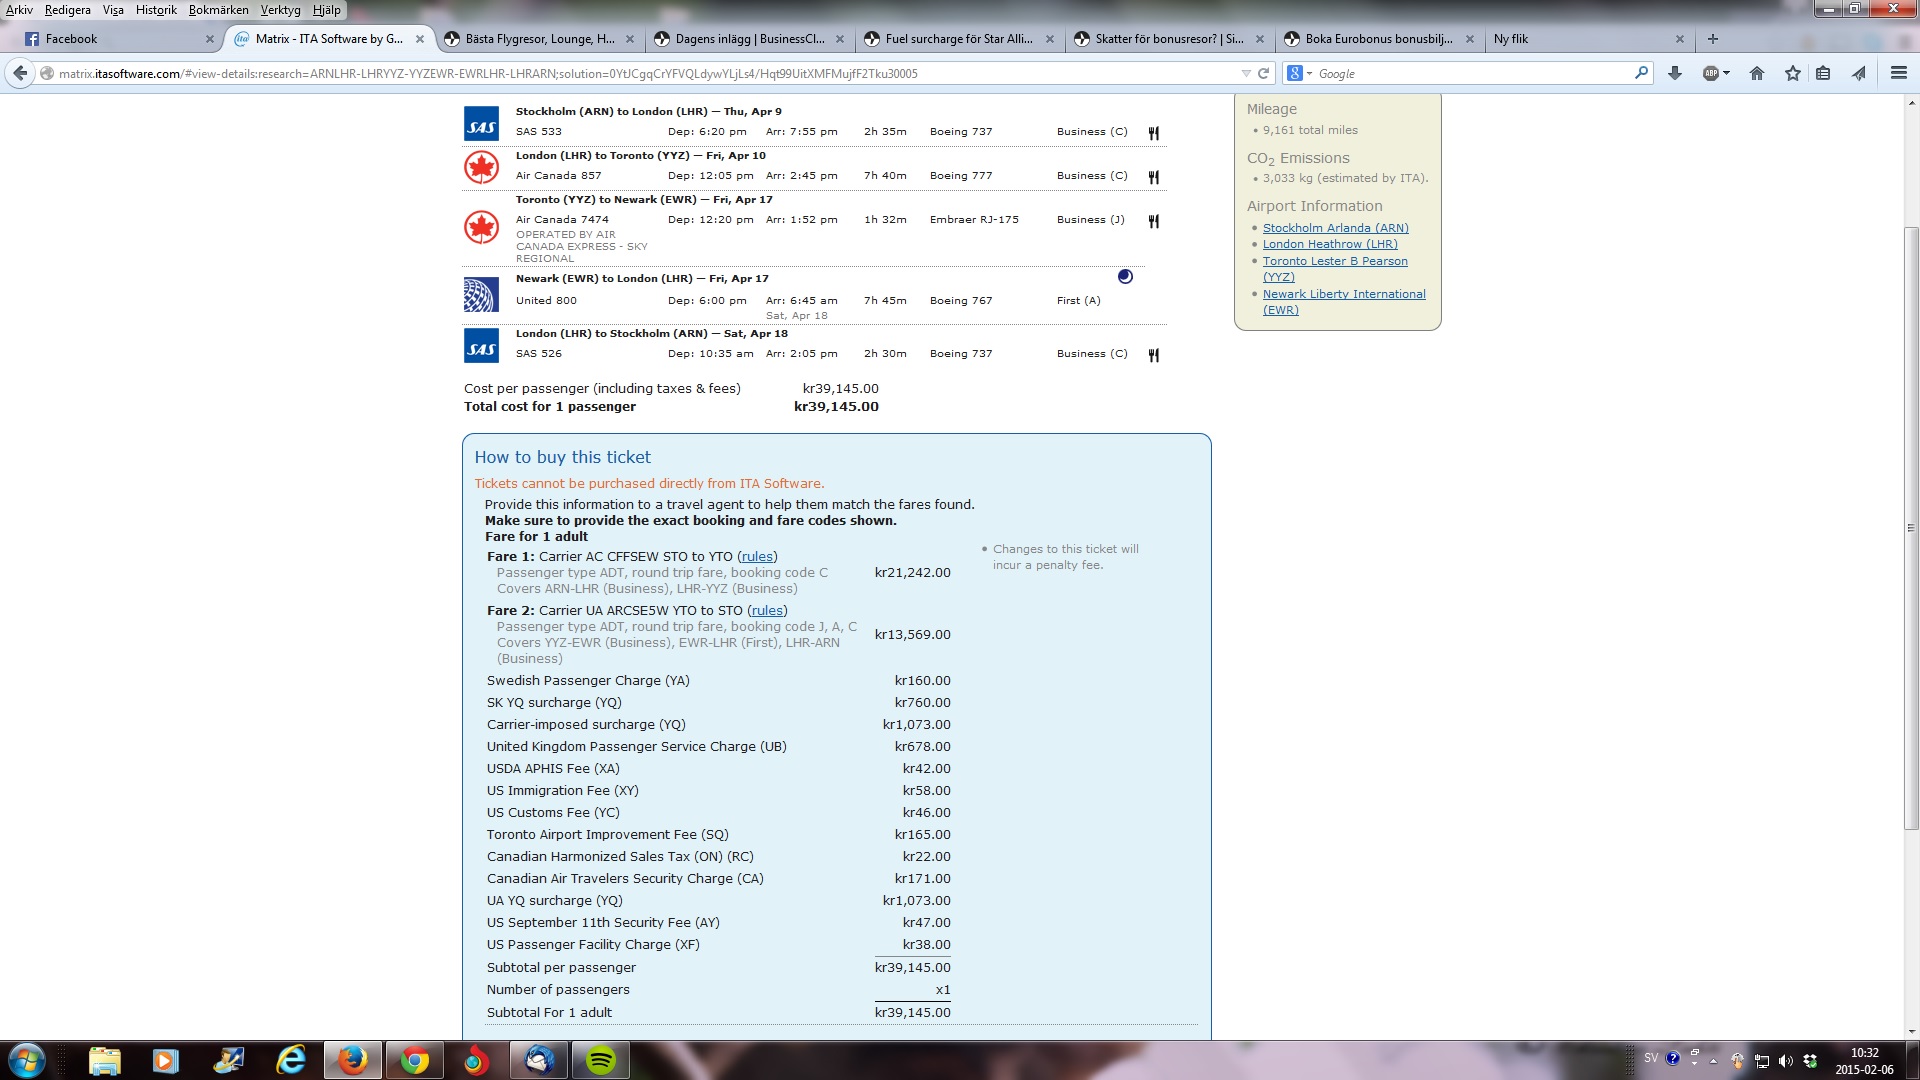This screenshot has height=1080, width=1920.
Task: Expand the URL bar history dropdown
Action: [x=1245, y=73]
